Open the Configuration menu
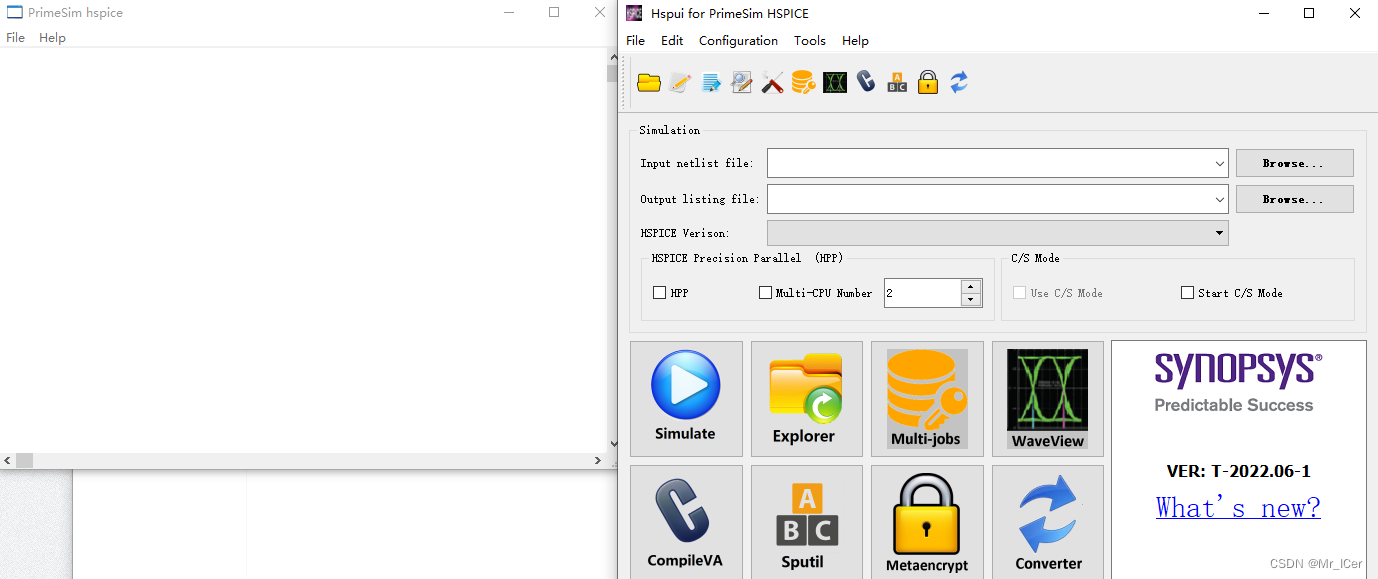This screenshot has height=579, width=1378. click(738, 41)
